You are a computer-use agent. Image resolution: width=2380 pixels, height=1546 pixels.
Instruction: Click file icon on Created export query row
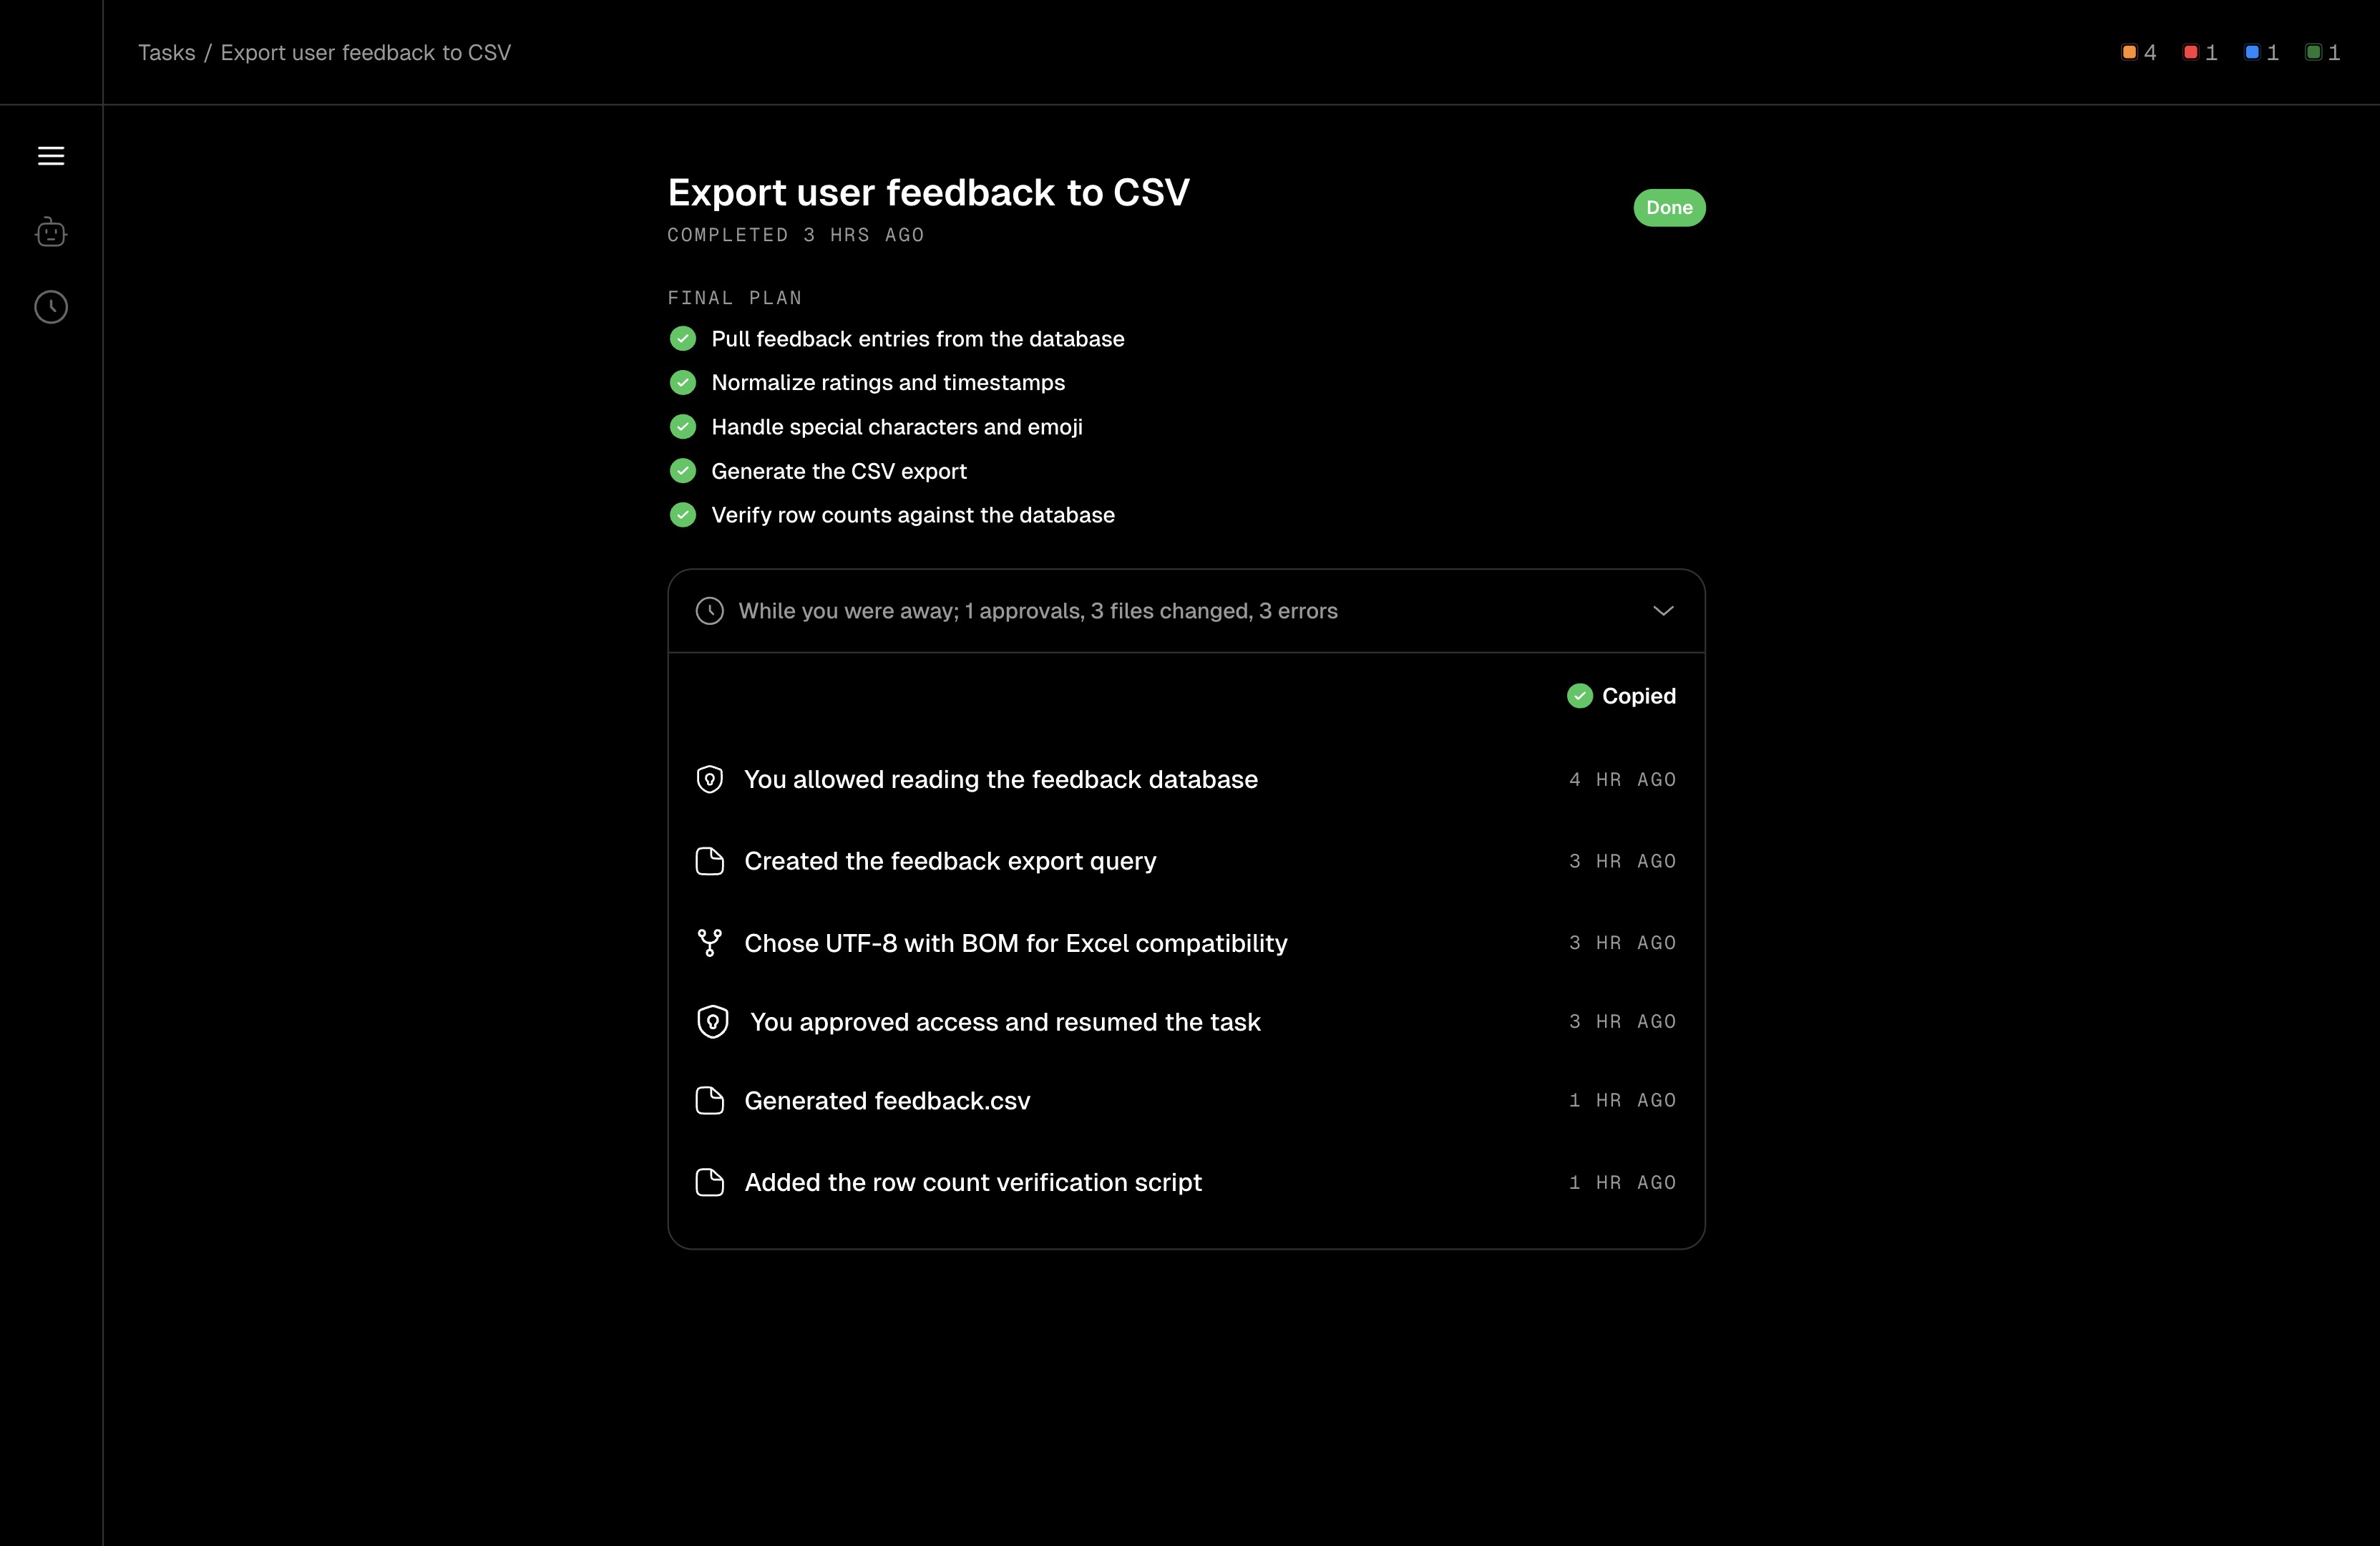point(710,861)
